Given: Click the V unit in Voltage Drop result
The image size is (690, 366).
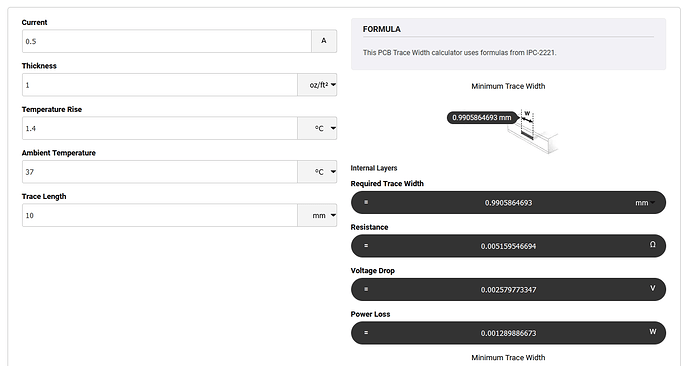Looking at the screenshot, I should coord(653,288).
